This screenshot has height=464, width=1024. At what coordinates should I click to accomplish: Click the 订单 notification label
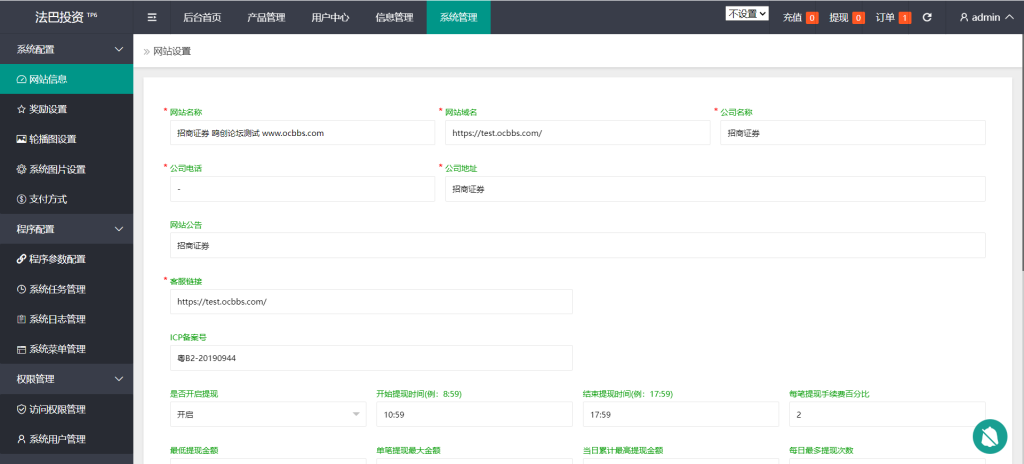pyautogui.click(x=885, y=18)
